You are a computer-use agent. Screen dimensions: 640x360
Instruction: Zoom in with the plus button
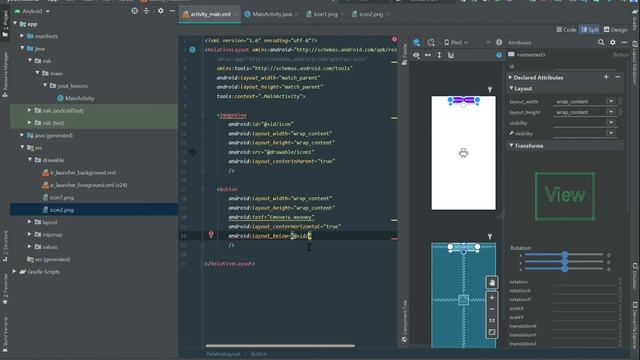[492, 298]
